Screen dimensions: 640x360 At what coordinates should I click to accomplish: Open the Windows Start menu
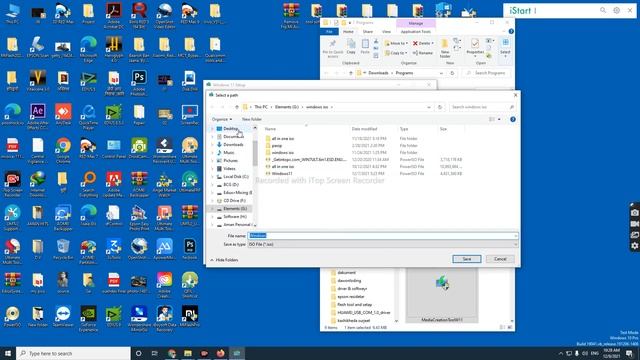(x=8, y=353)
